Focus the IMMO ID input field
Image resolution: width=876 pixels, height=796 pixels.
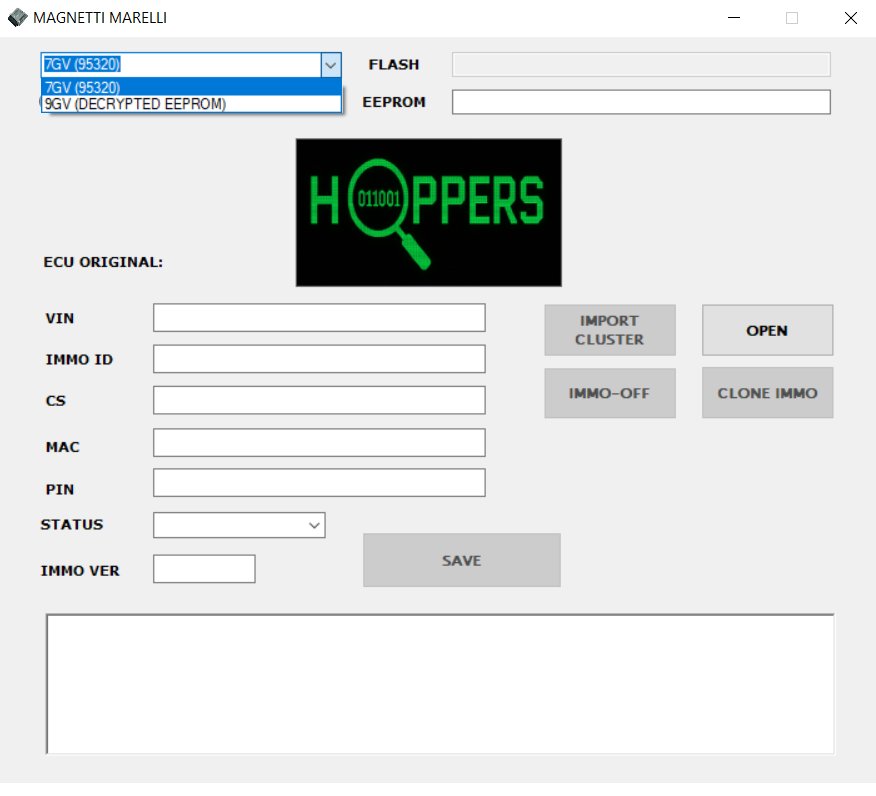[x=319, y=359]
